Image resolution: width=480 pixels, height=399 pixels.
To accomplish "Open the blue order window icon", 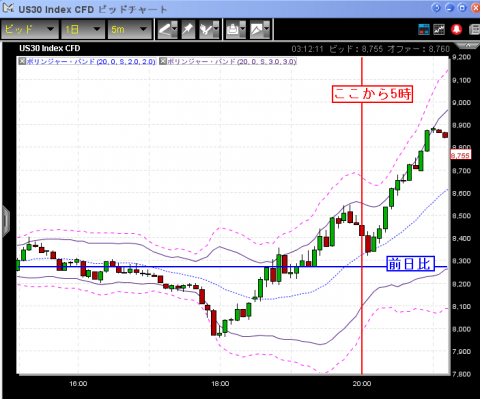I will pyautogui.click(x=424, y=29).
